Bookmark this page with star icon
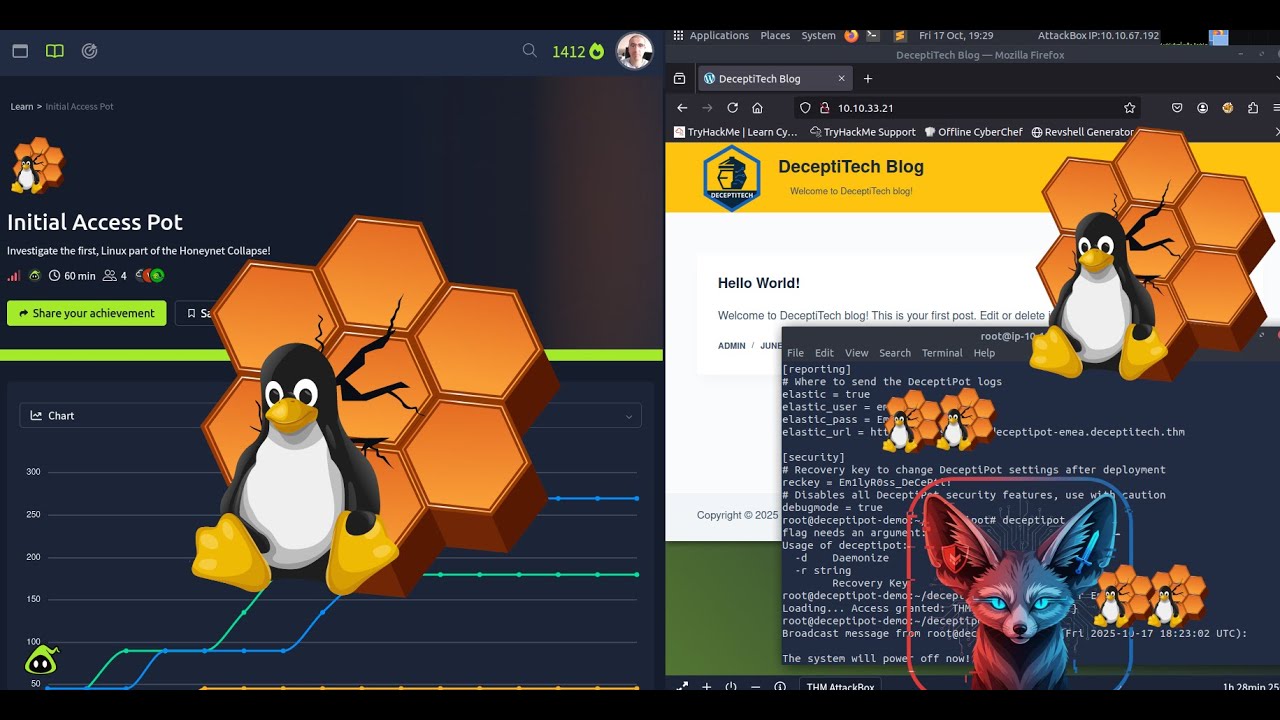The image size is (1280, 720). (x=1129, y=108)
